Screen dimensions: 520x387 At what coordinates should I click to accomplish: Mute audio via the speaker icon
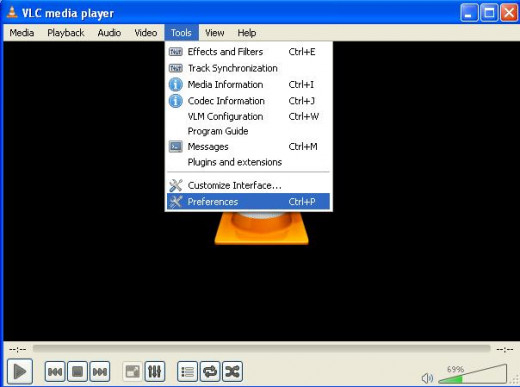(x=427, y=378)
